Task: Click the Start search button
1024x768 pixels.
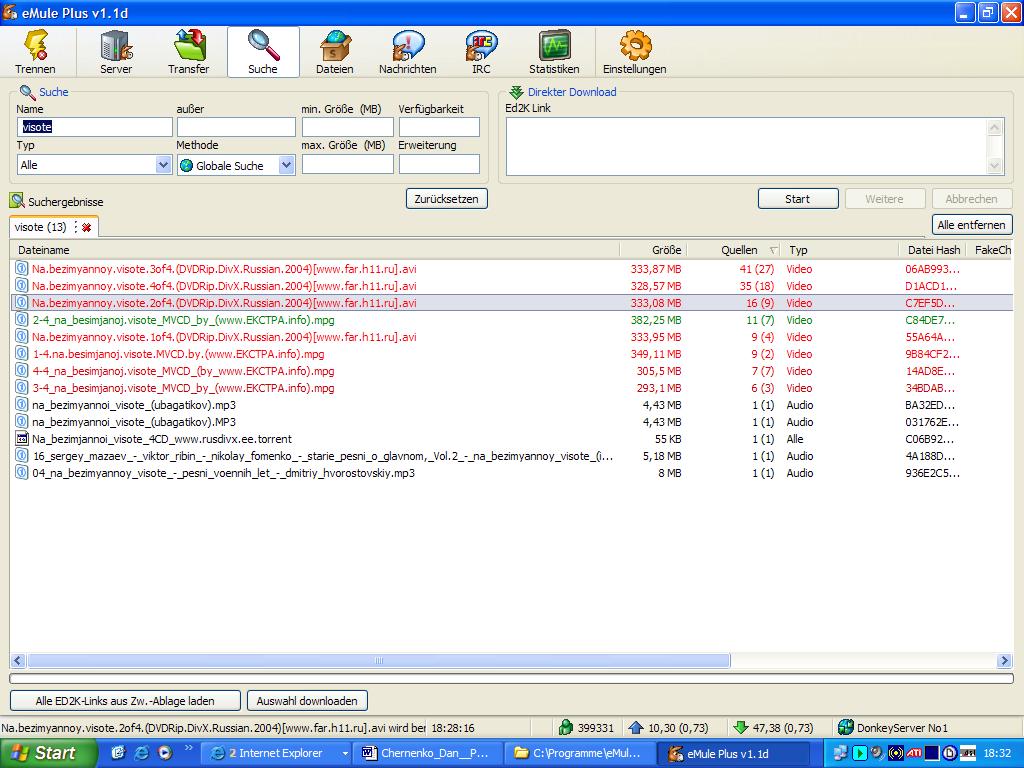Action: (x=798, y=199)
